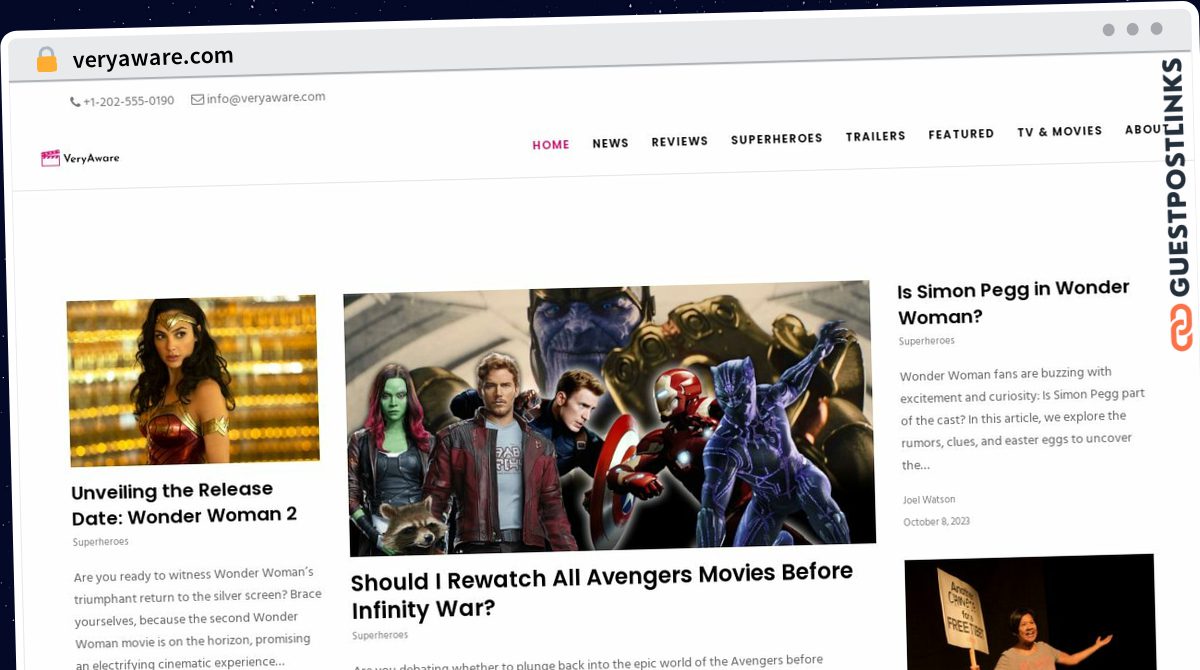Image resolution: width=1200 pixels, height=670 pixels.
Task: Open the info@veryaware.com email link
Action: click(266, 97)
